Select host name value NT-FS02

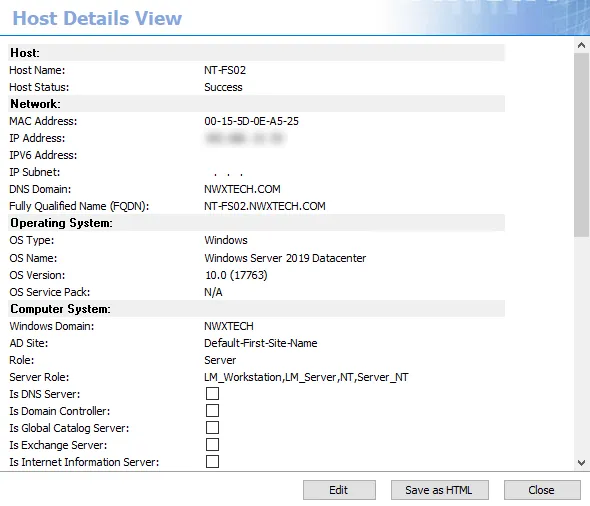click(x=225, y=70)
